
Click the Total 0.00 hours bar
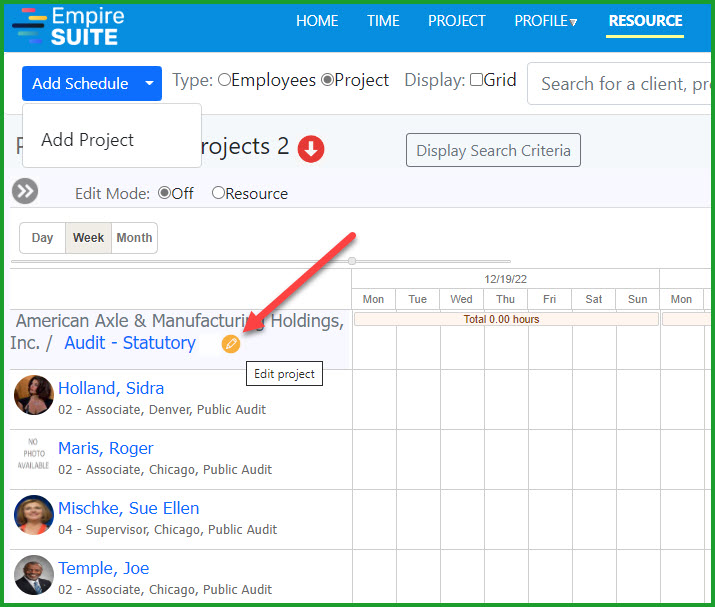(506, 319)
